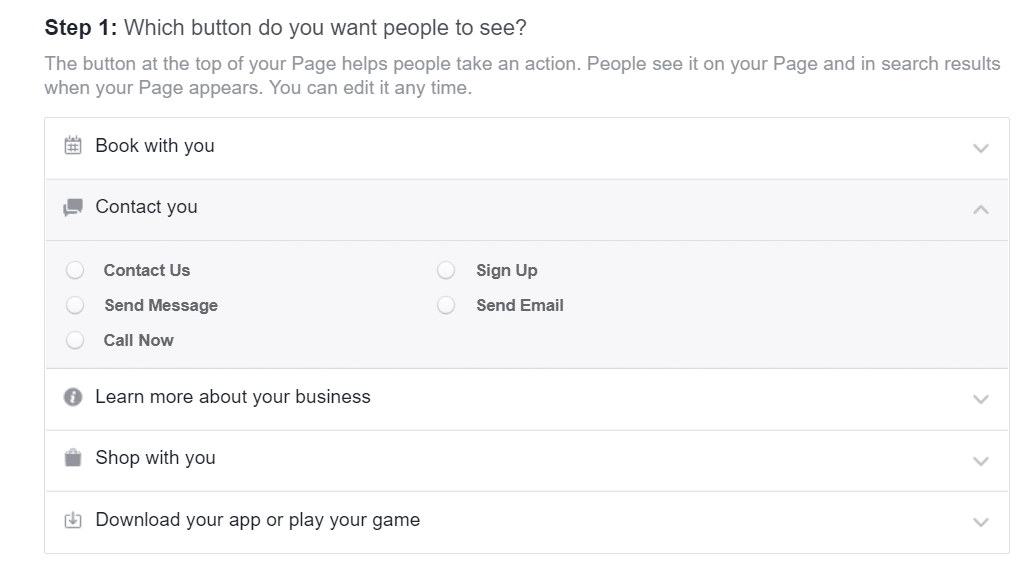Choose the Send Email radio option

tap(446, 305)
